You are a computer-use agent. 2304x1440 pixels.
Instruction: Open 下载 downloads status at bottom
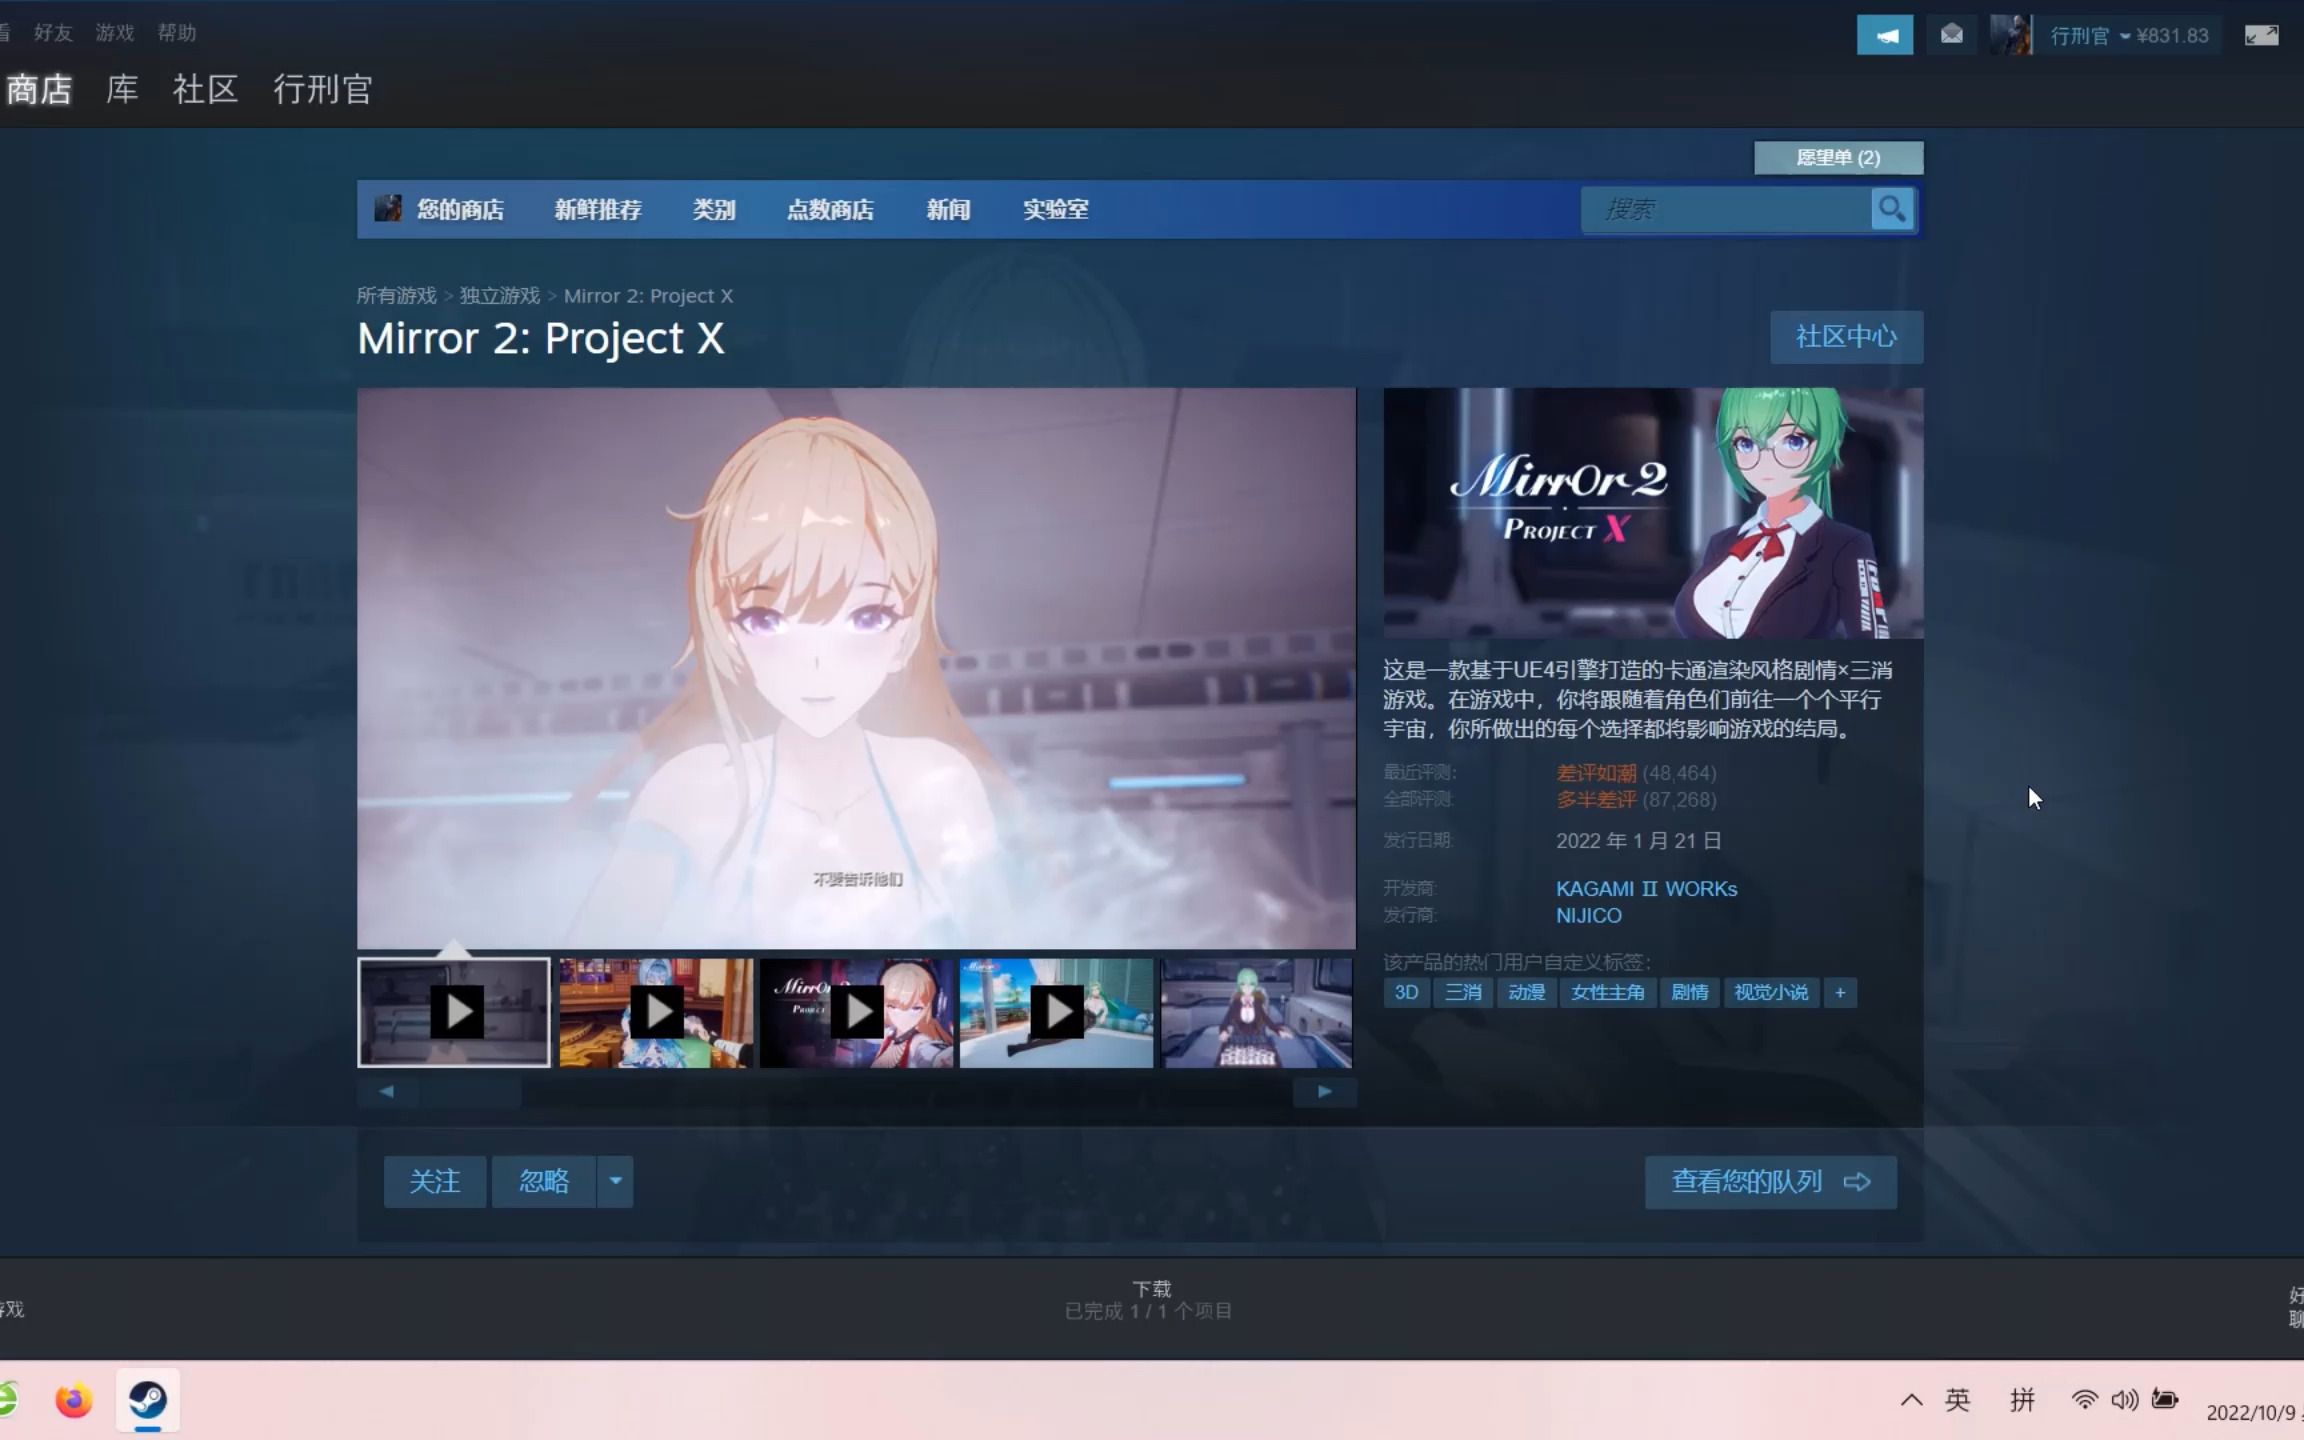click(x=1149, y=1300)
